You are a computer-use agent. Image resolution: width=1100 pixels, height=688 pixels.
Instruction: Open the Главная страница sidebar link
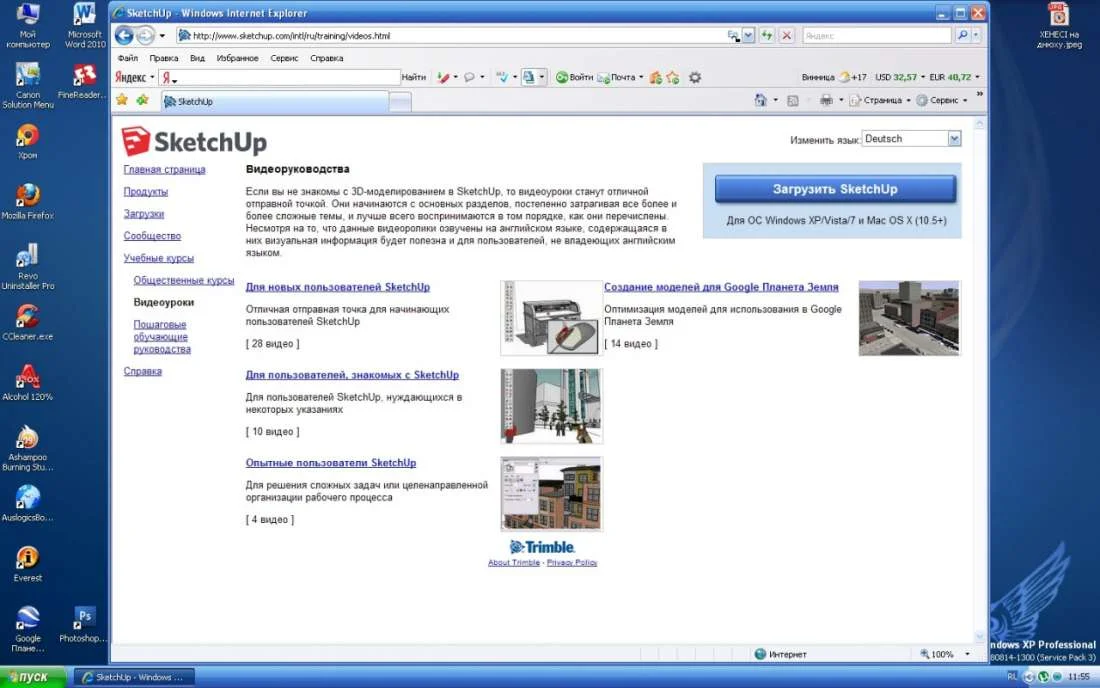(164, 170)
